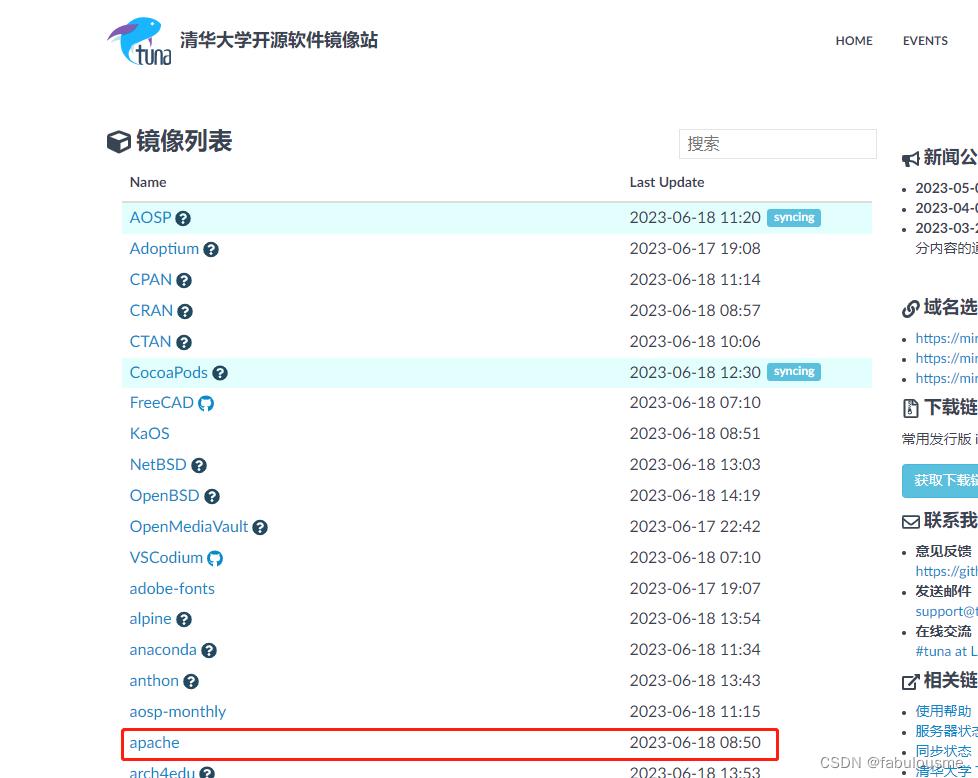Click GitHub icon next to FreeCAD
978x778 pixels.
pos(206,404)
